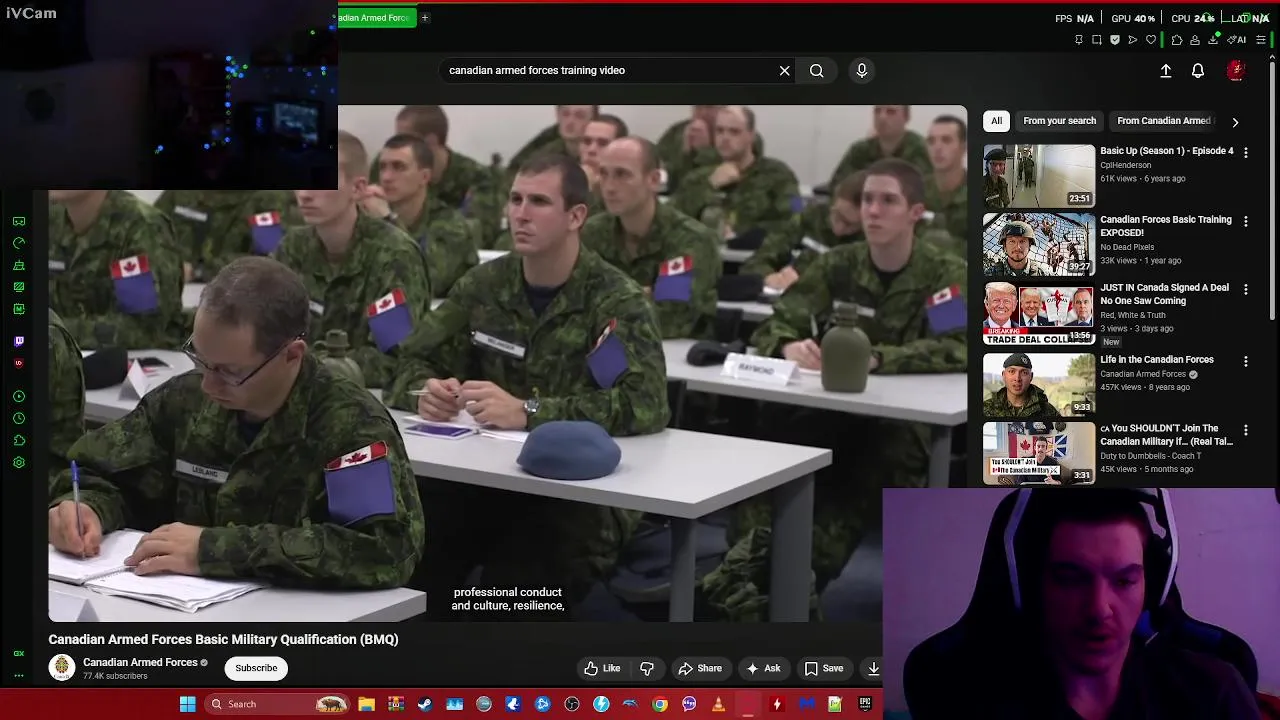Open Steam from the taskbar
The height and width of the screenshot is (720, 1280).
425,704
